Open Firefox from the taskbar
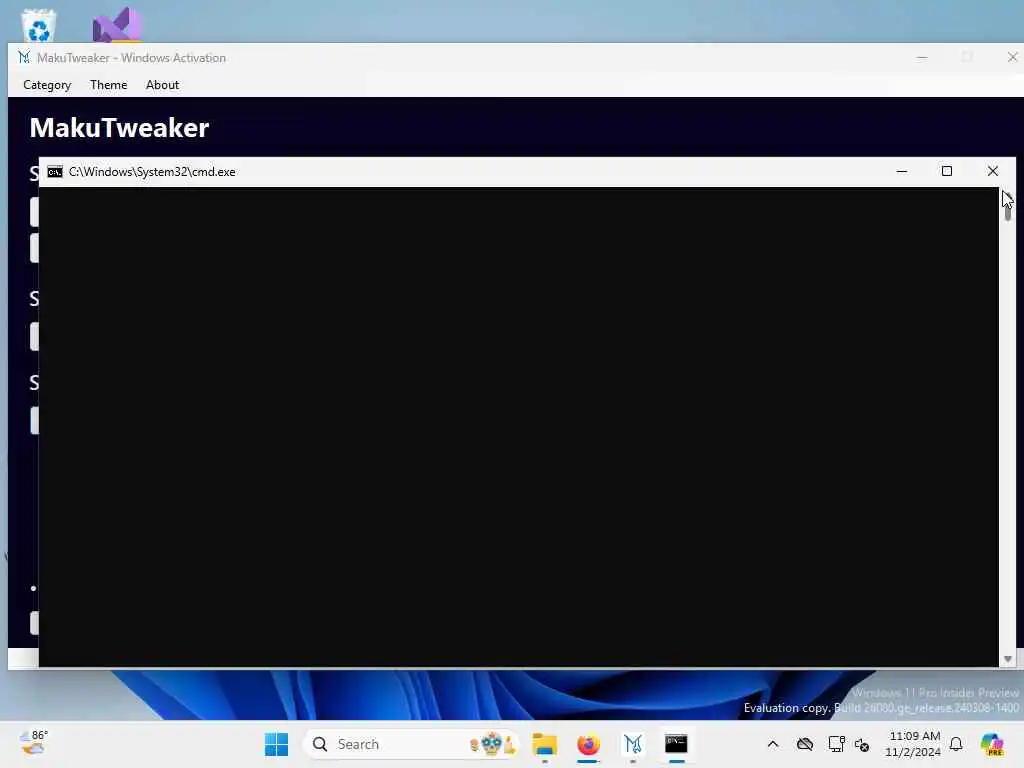This screenshot has height=768, width=1024. (x=588, y=744)
